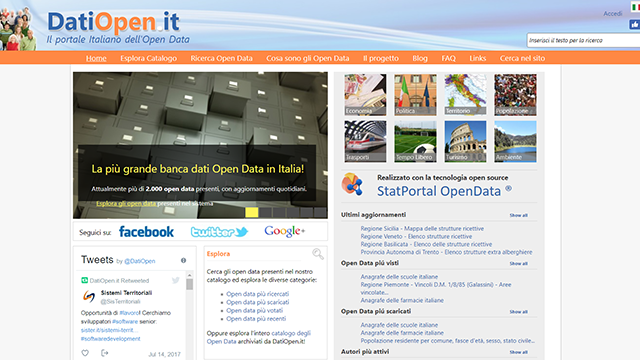This screenshot has width=640, height=360.
Task: Click Open data più scaricati link
Action: [258, 302]
